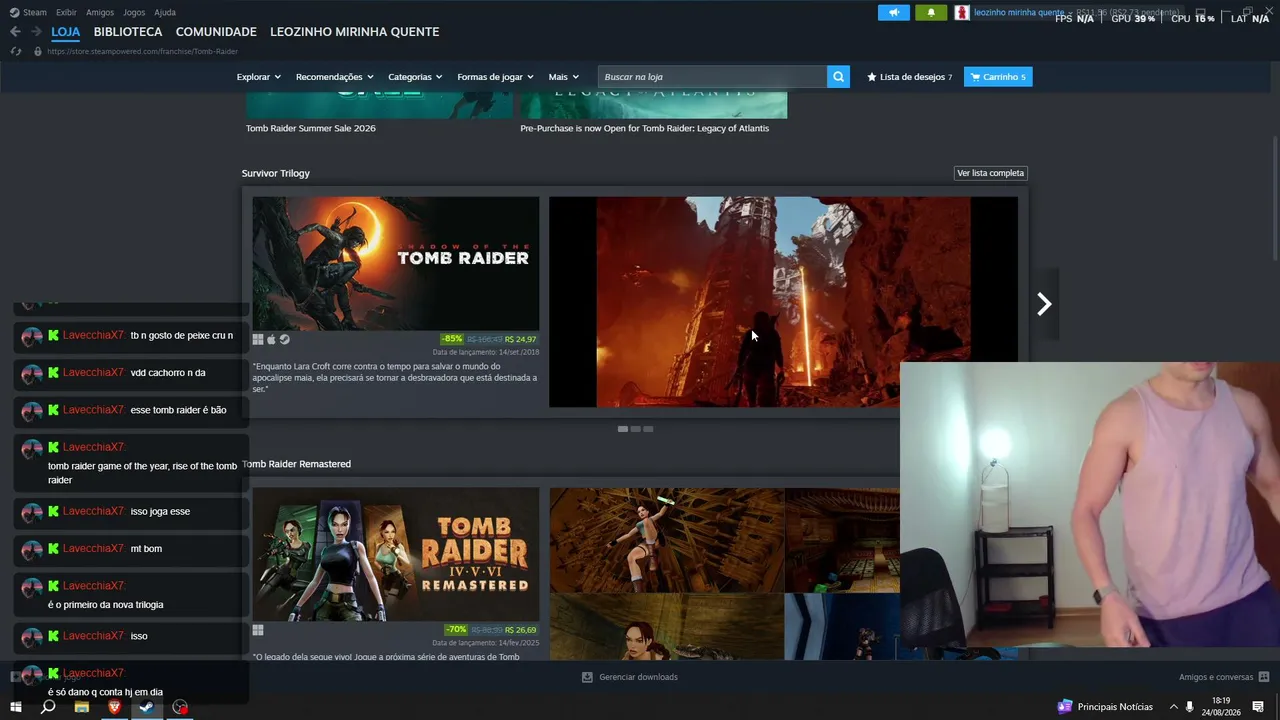This screenshot has width=1280, height=720.
Task: Click the star icon of Lista de desejos
Action: tap(872, 77)
